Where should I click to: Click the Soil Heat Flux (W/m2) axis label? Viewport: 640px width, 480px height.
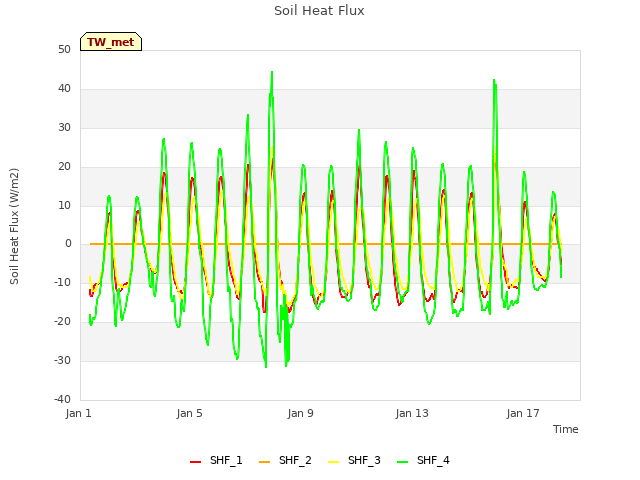14,226
